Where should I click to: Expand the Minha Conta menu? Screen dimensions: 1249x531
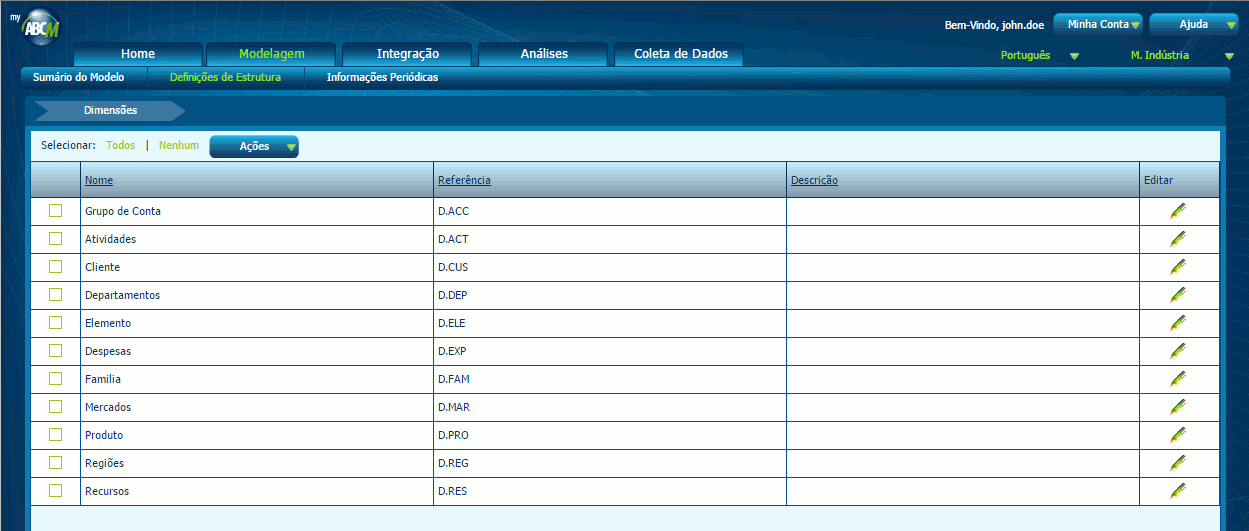click(x=1098, y=24)
